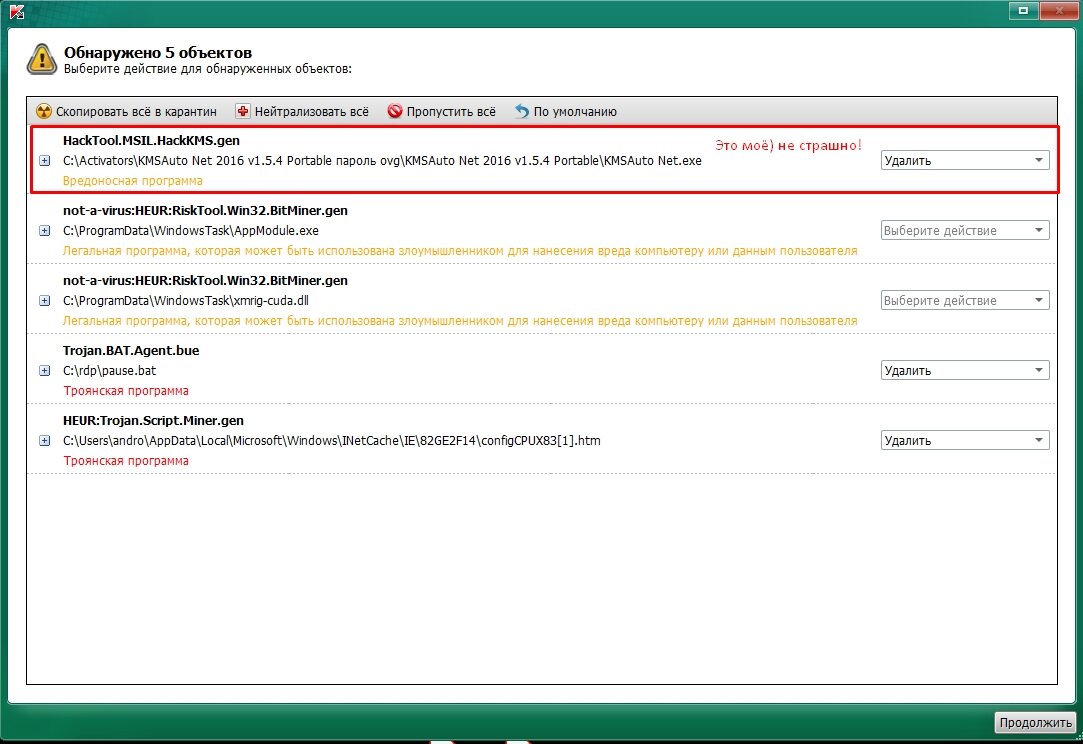
Task: Click 'Троянская программа' label under pause.bat
Action: [x=126, y=391]
